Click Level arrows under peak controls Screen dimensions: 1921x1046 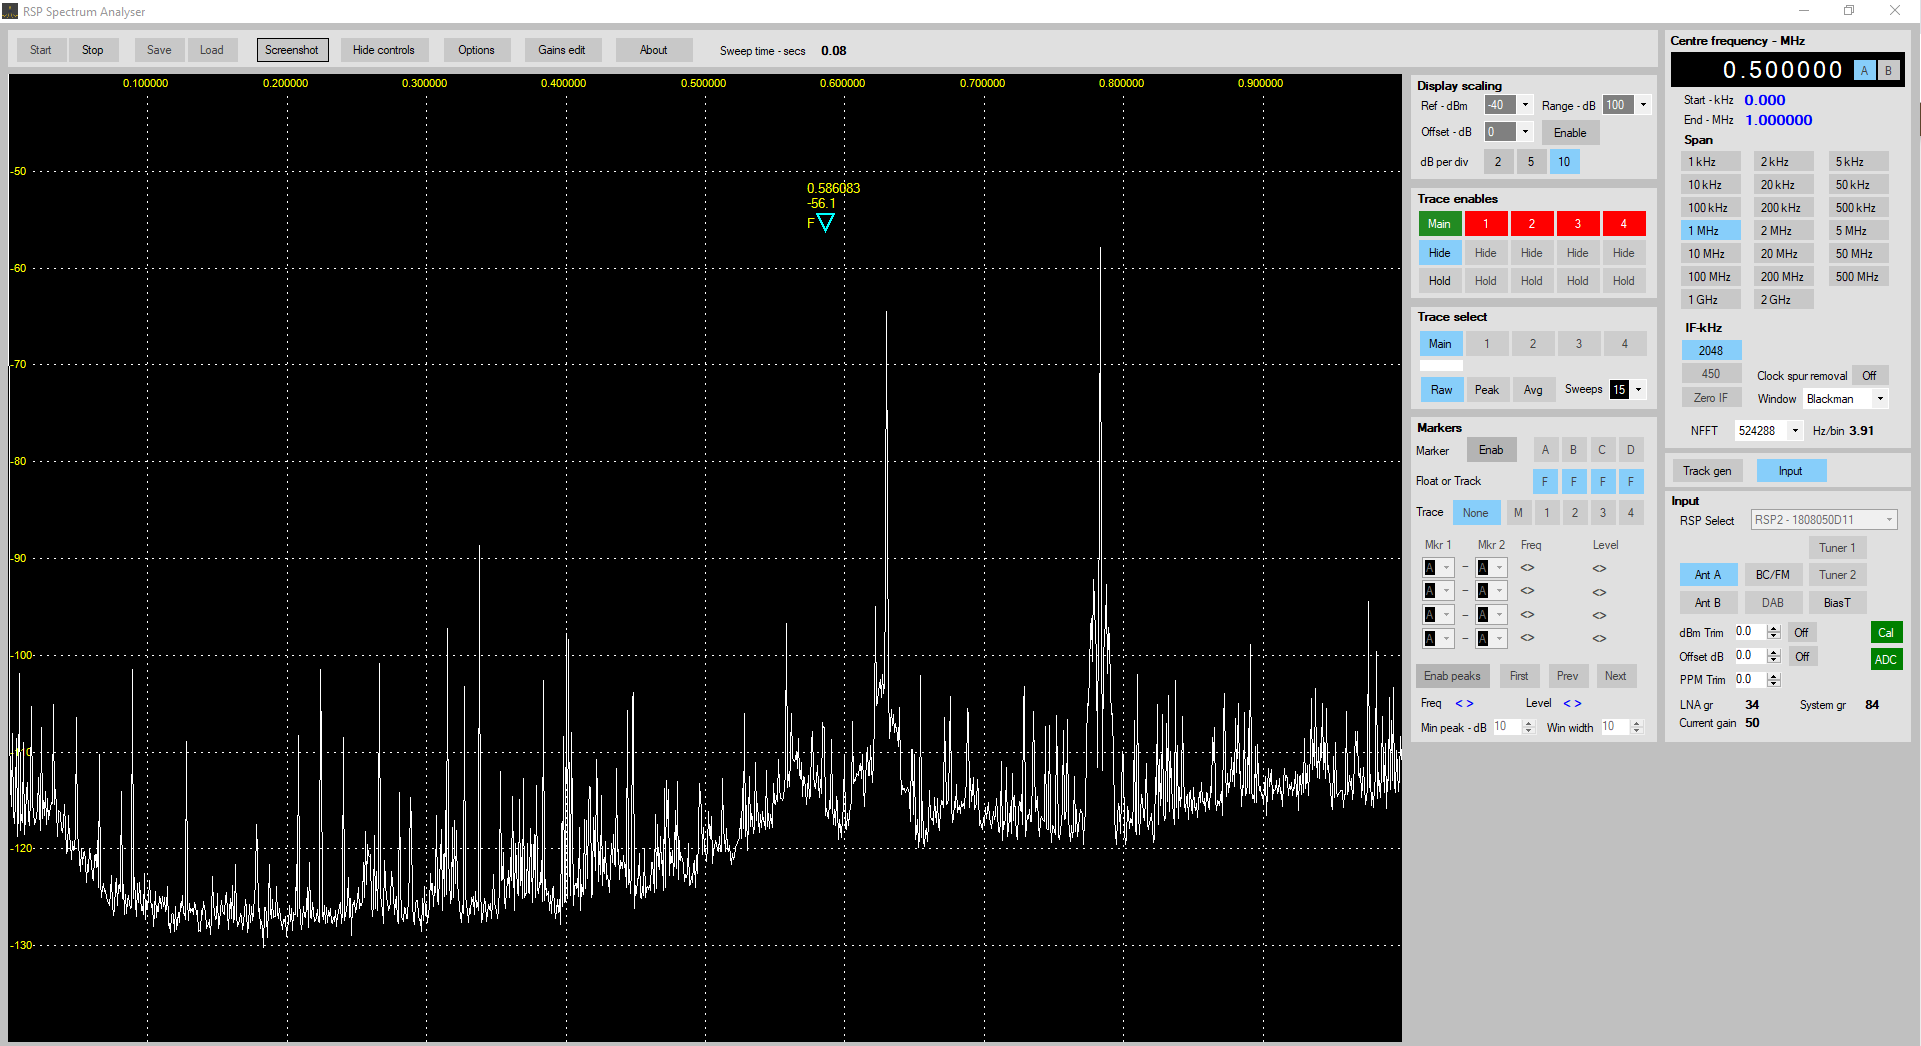[1572, 703]
